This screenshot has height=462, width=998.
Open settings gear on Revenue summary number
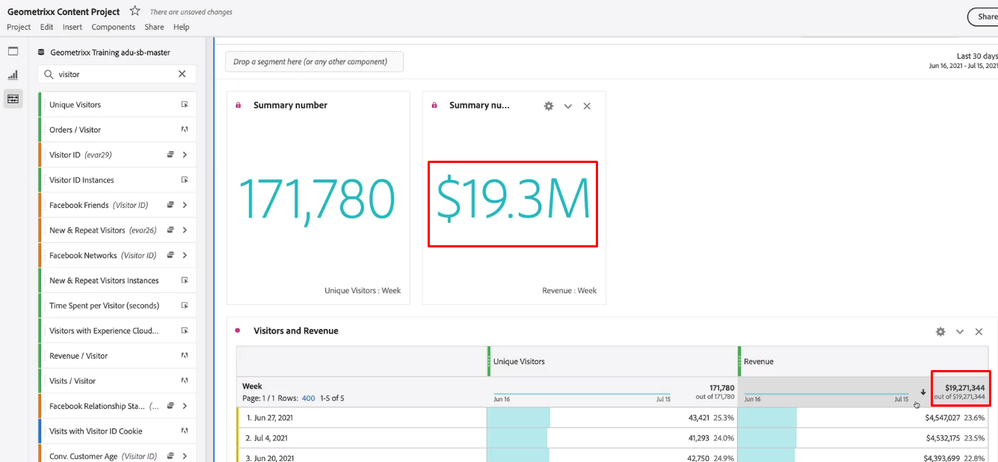(548, 106)
